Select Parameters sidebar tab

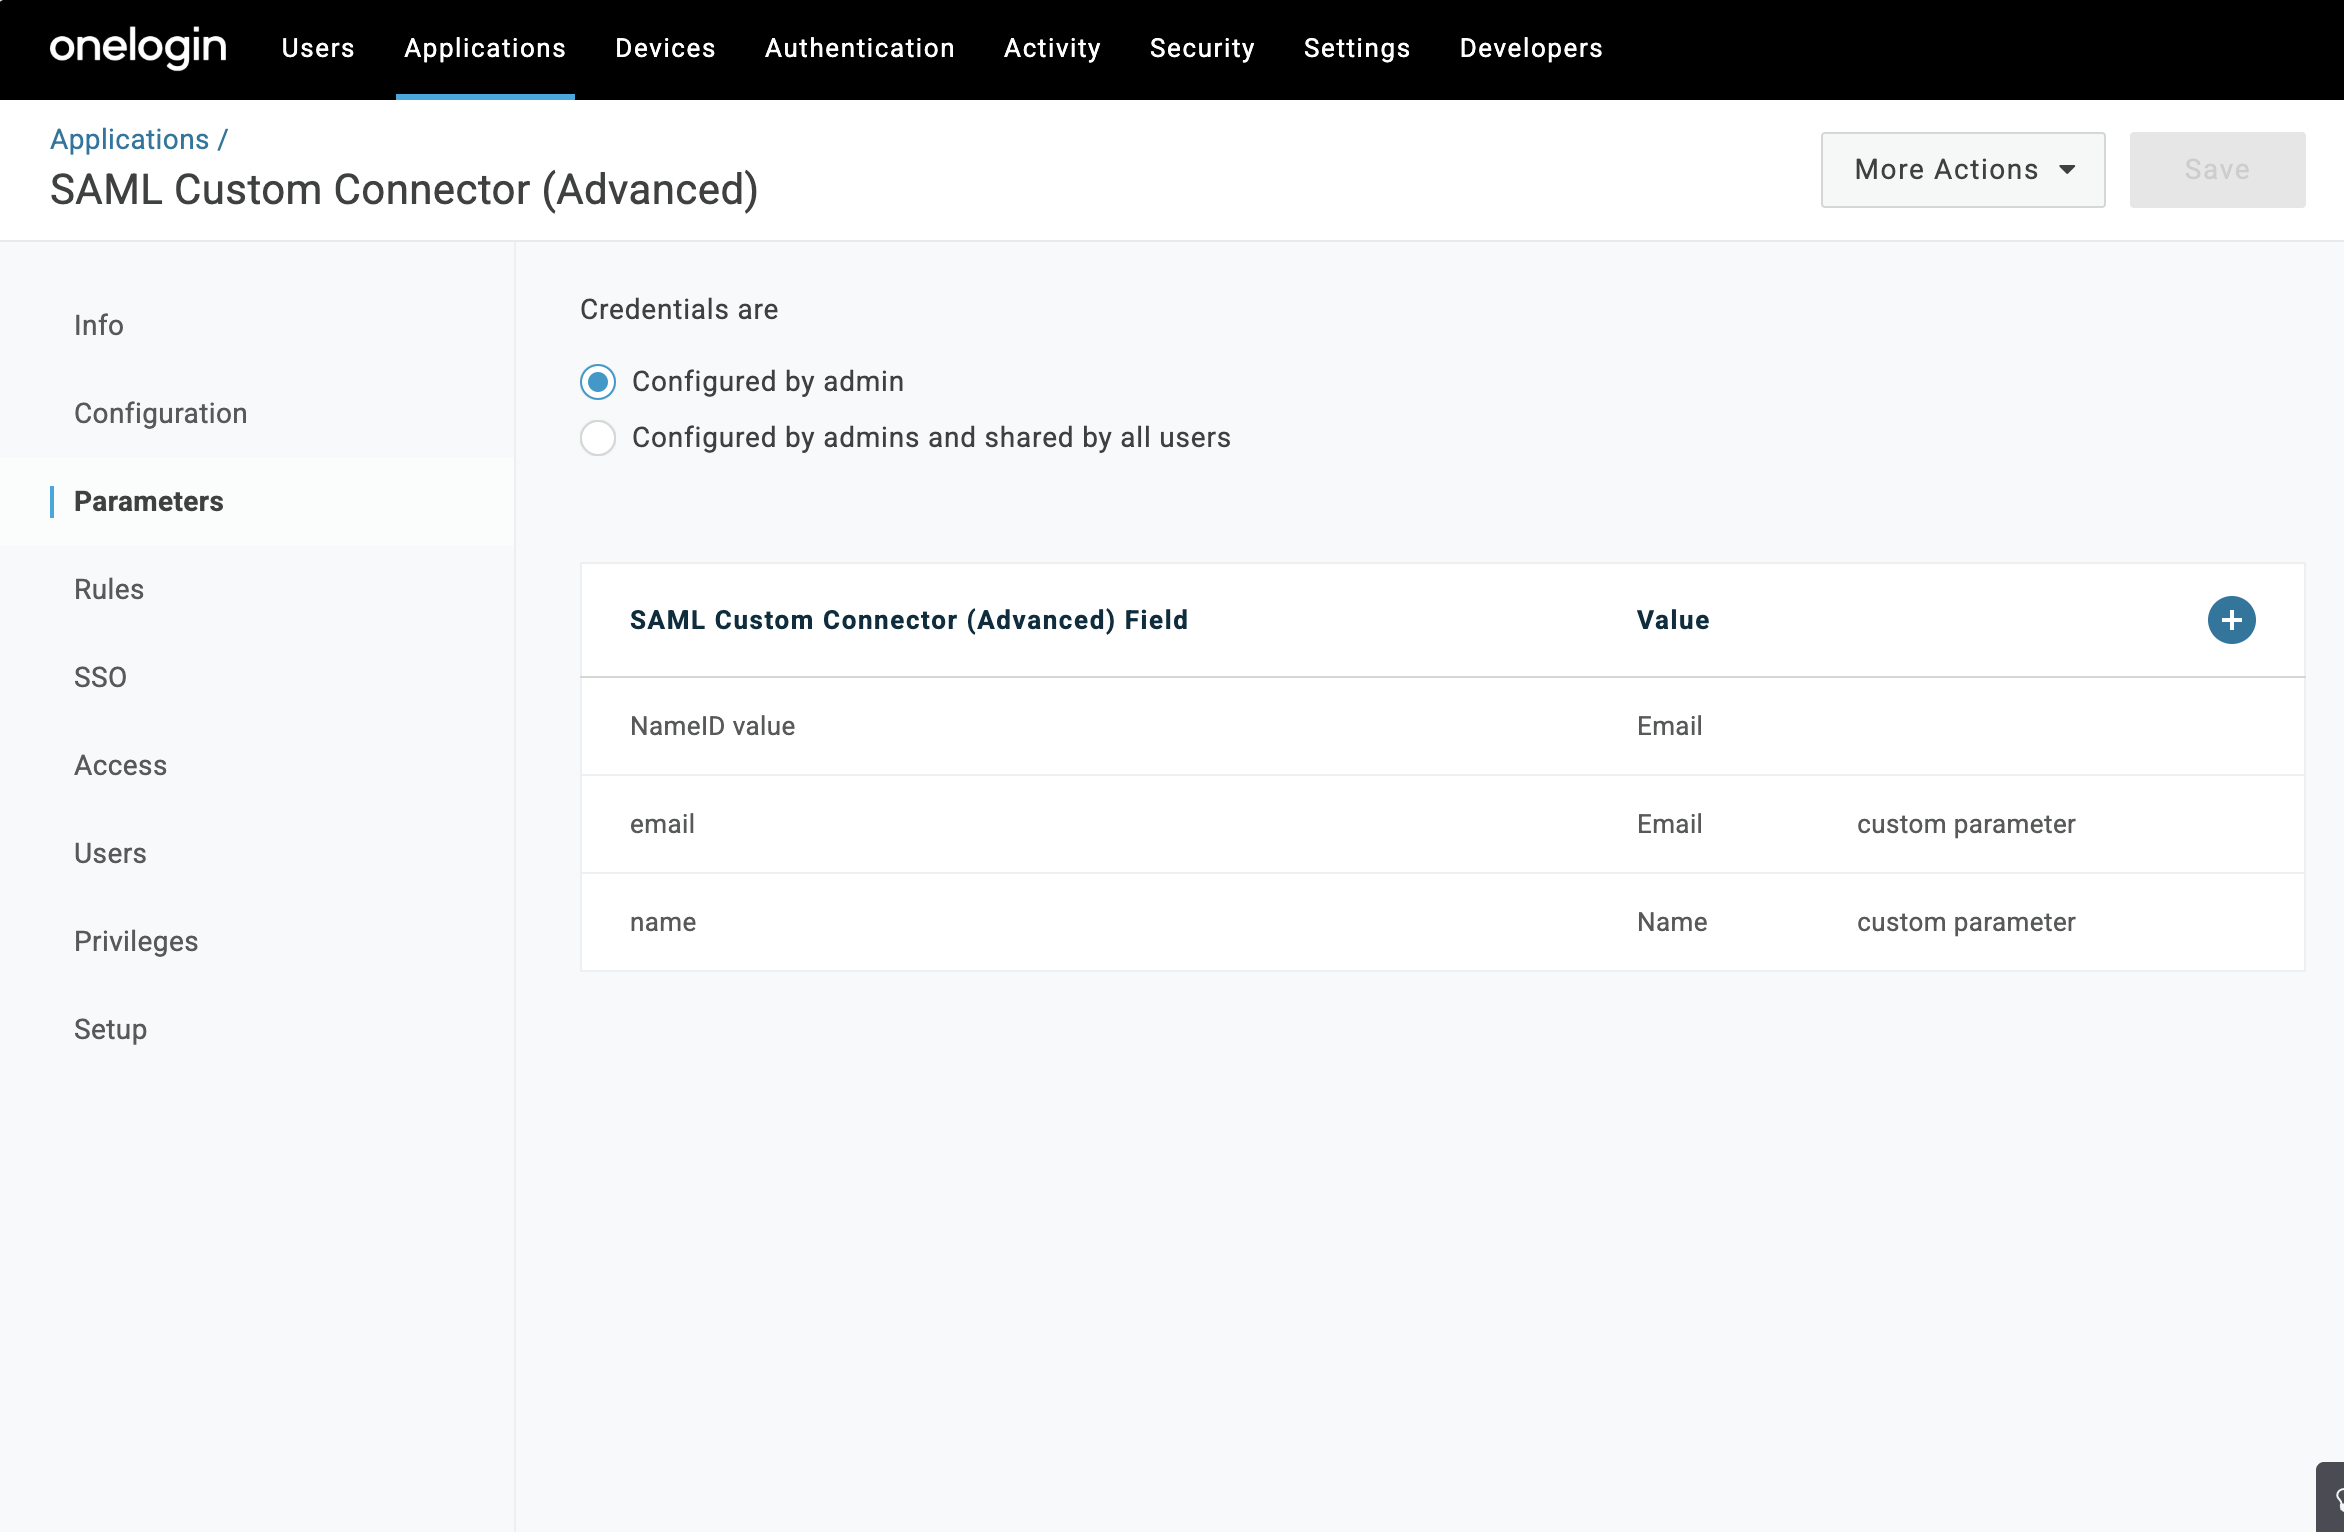[x=149, y=501]
